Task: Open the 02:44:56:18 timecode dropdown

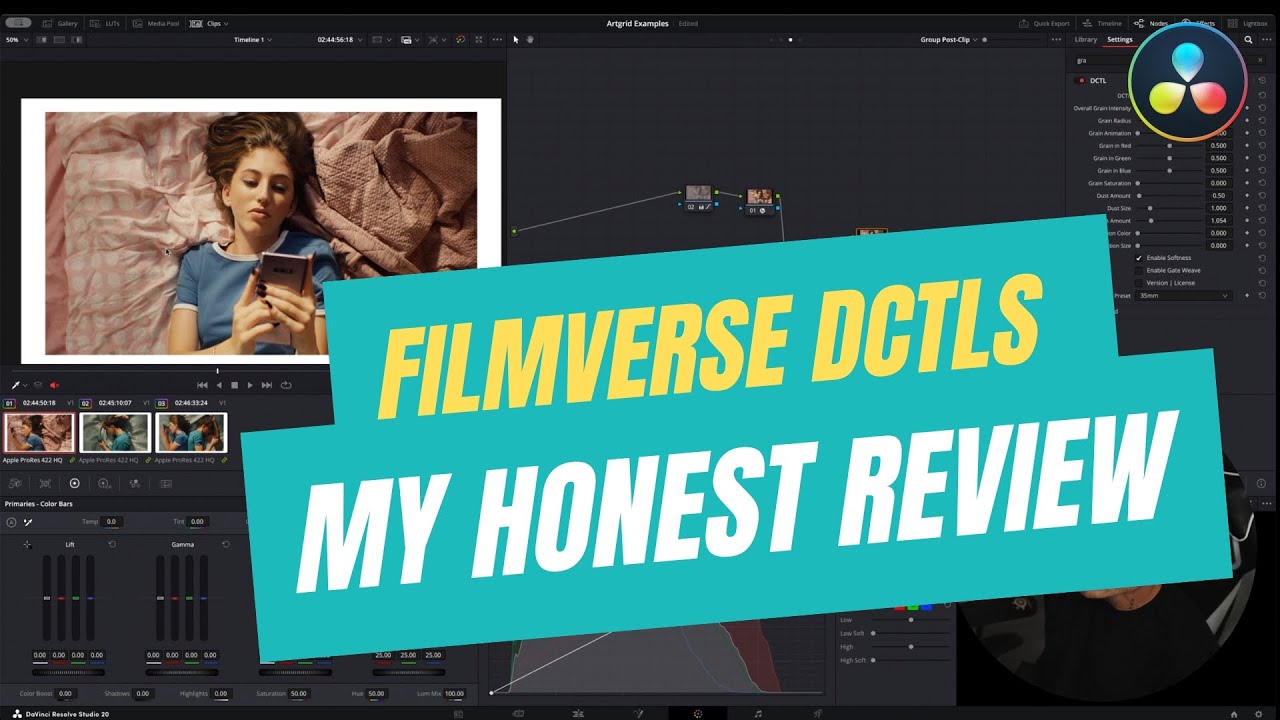Action: coord(338,40)
